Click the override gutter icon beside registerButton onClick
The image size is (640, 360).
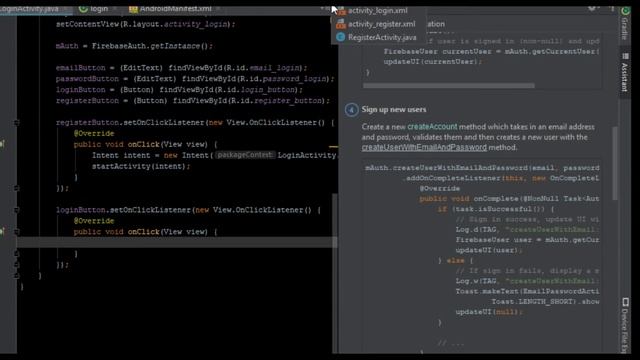click(x=2, y=144)
